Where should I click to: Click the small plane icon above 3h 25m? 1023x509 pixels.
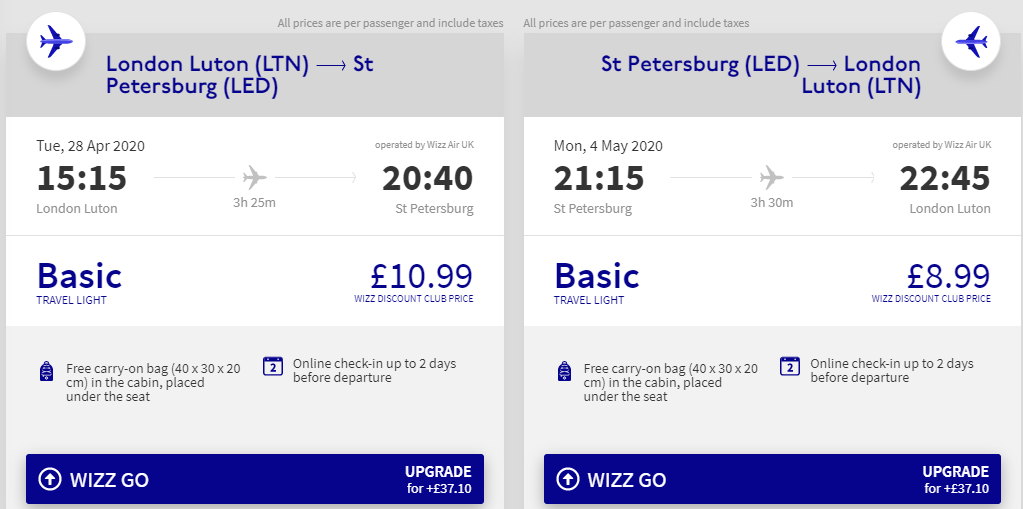pyautogui.click(x=255, y=178)
